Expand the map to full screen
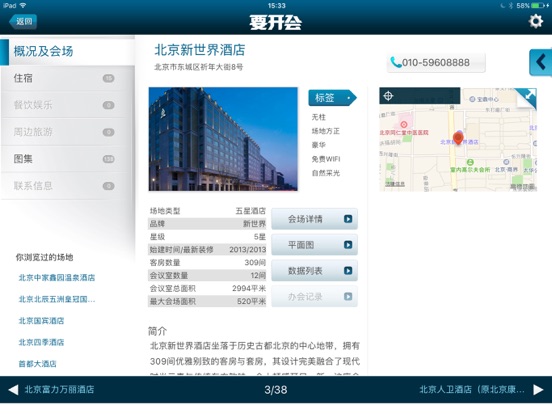This screenshot has width=552, height=414. click(528, 96)
